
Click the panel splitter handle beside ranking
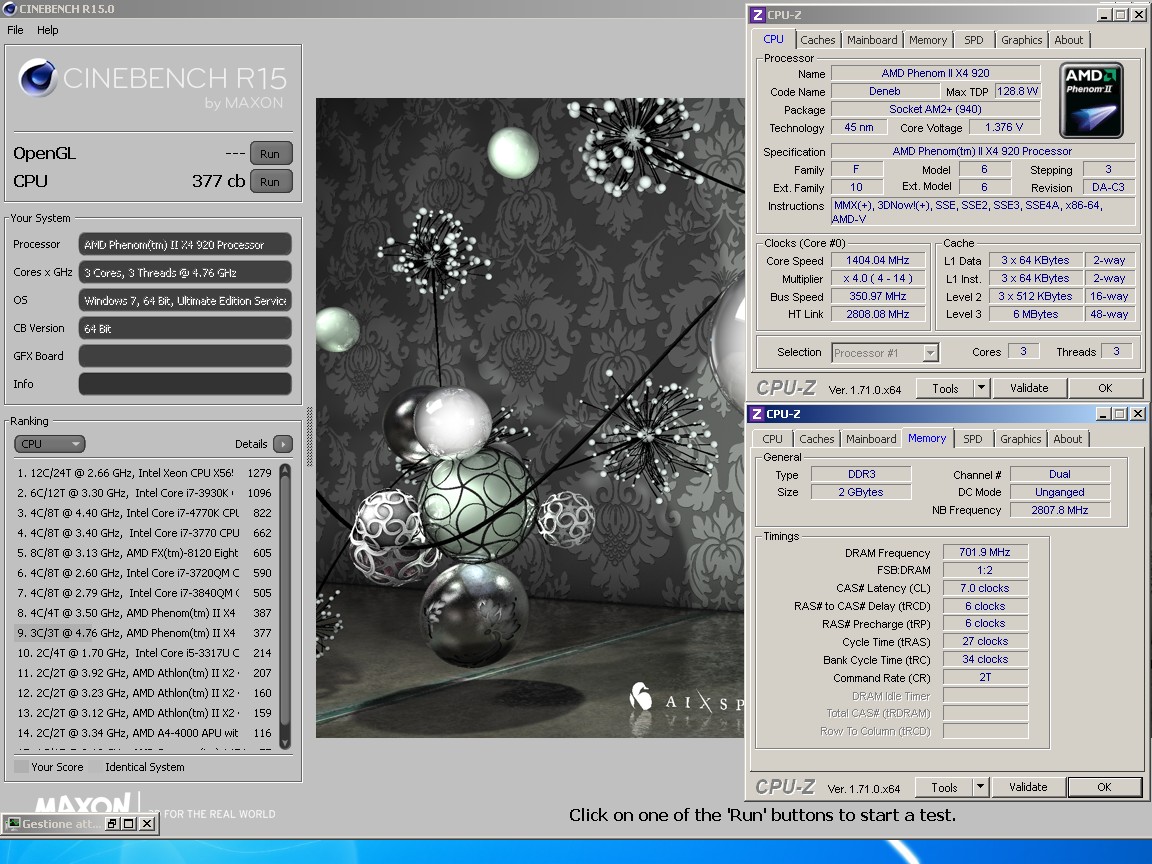point(309,437)
